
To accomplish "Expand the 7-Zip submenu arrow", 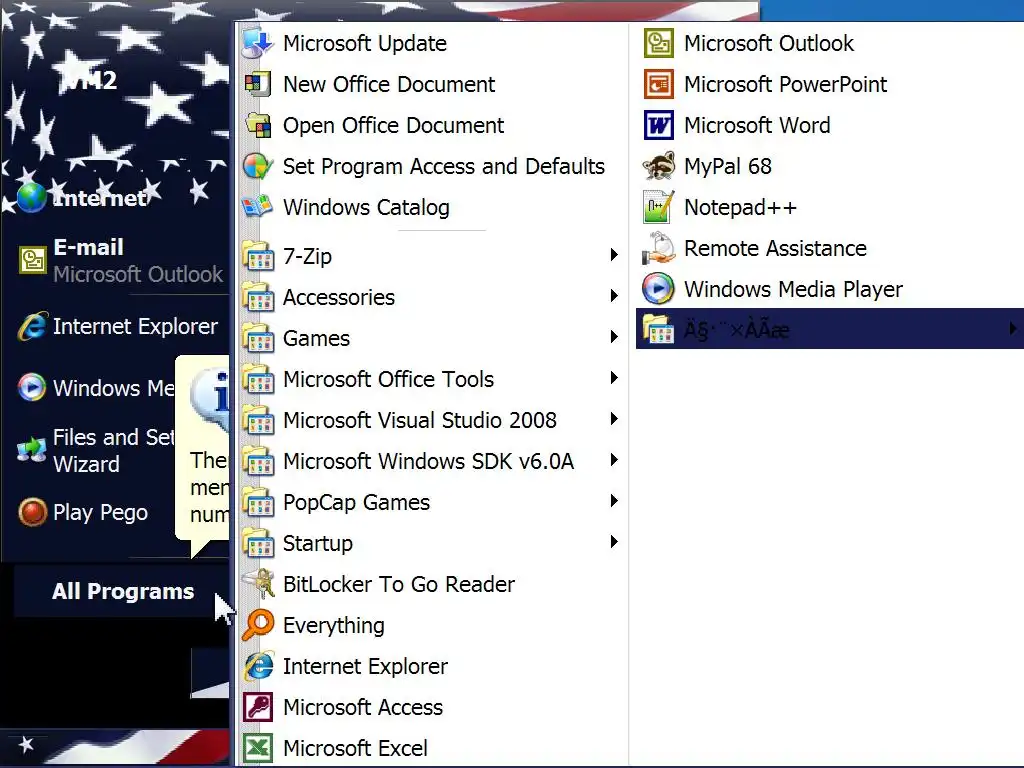I will (x=613, y=255).
